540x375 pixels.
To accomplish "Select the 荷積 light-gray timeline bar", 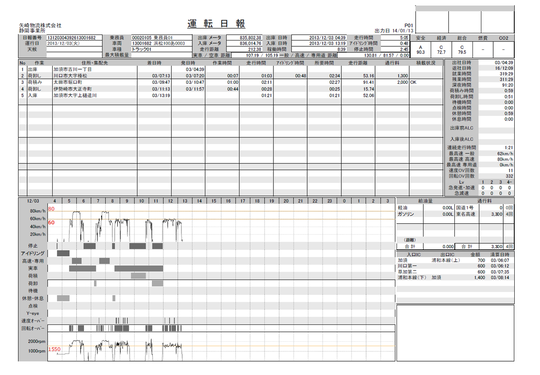I will coord(138,276).
